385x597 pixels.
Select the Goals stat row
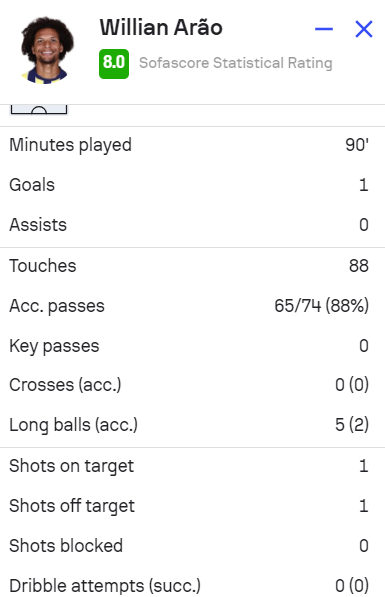(x=192, y=185)
